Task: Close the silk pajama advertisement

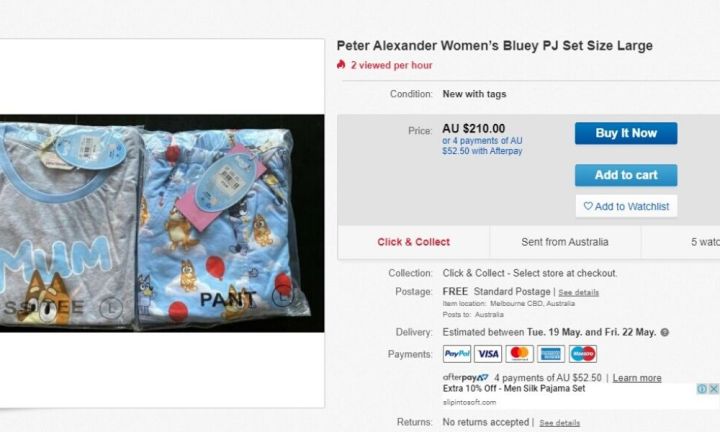Action: [714, 389]
